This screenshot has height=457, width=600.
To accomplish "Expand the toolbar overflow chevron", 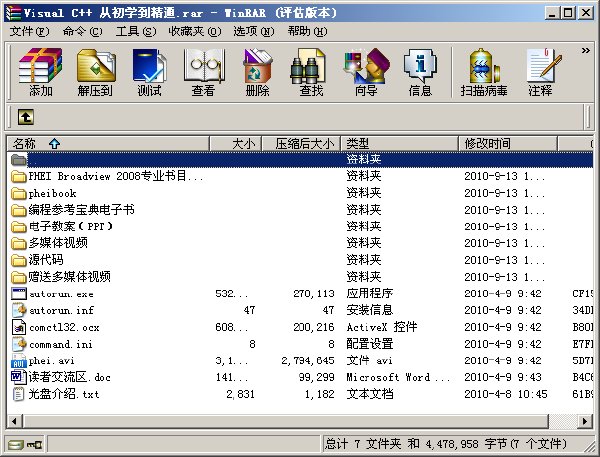I will pyautogui.click(x=585, y=51).
